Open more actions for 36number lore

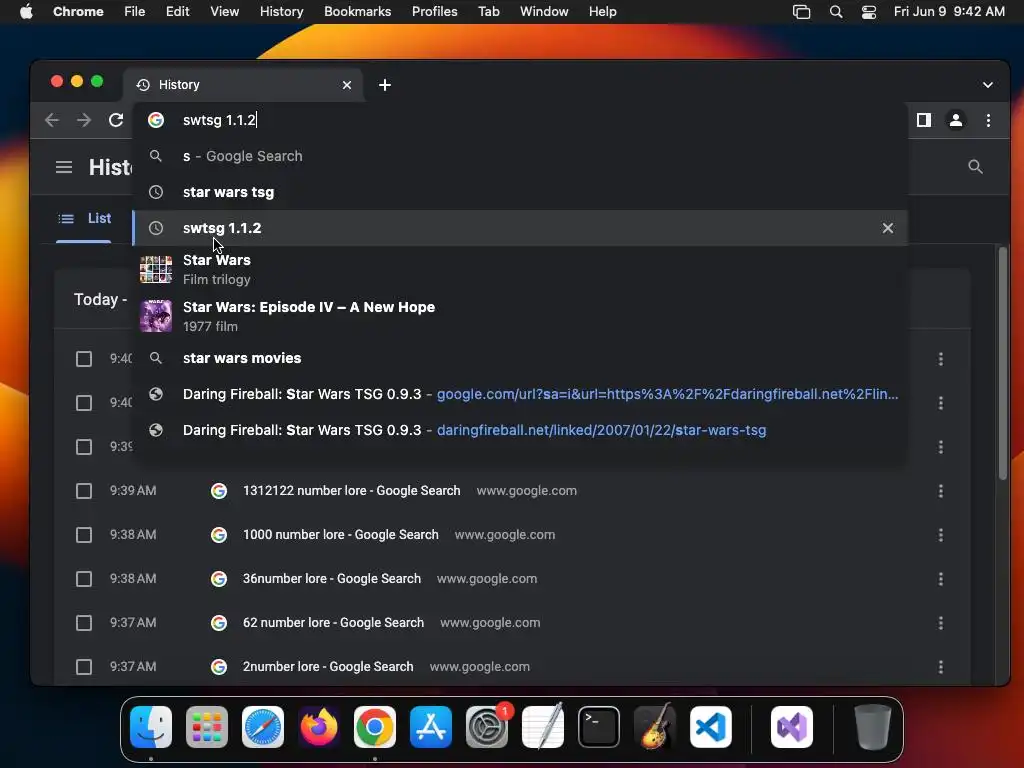(x=940, y=579)
